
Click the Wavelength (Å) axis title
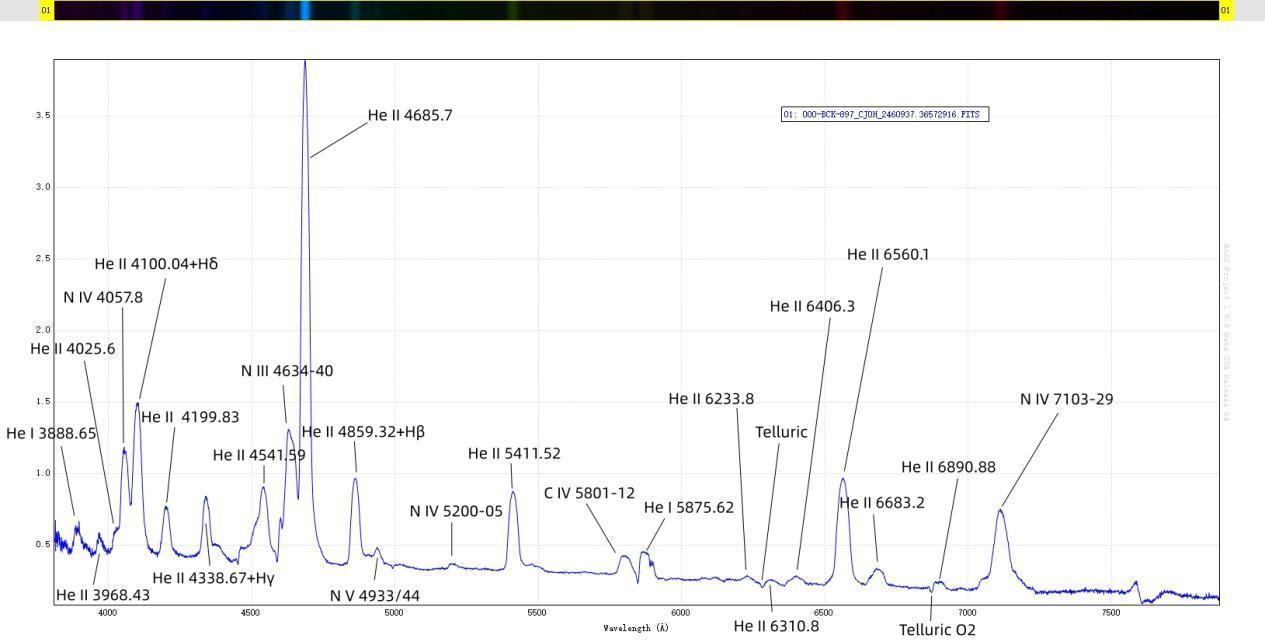[635, 628]
